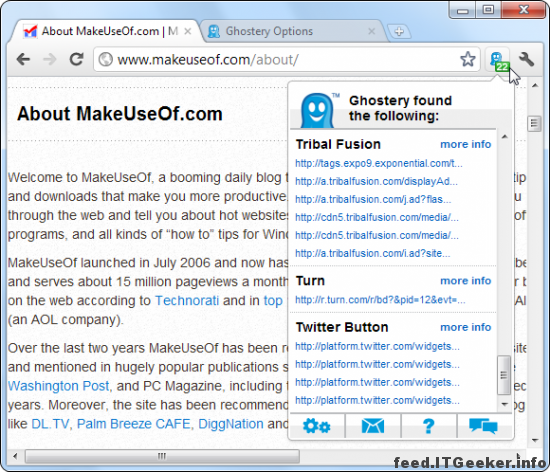550x472 pixels.
Task: Maximize the Chrome window
Action: [488, 10]
